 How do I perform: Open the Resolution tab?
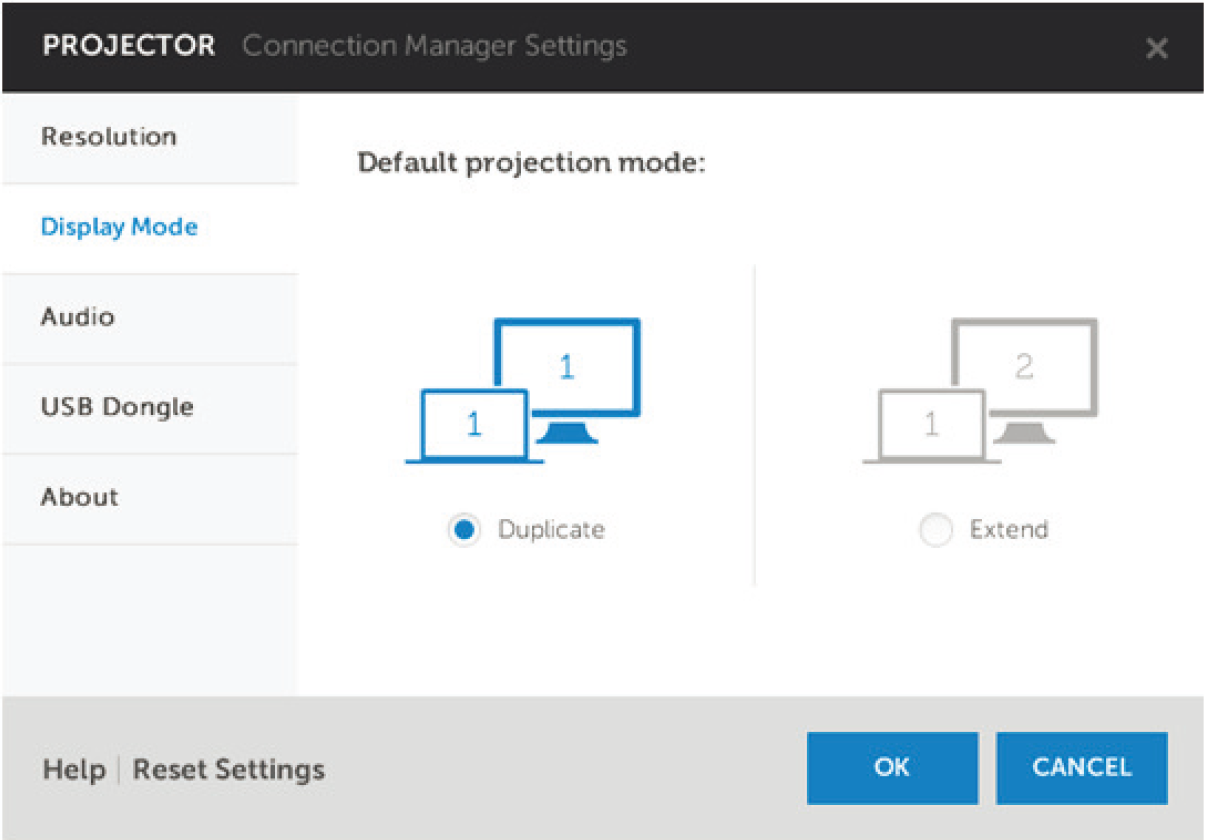[x=150, y=138]
